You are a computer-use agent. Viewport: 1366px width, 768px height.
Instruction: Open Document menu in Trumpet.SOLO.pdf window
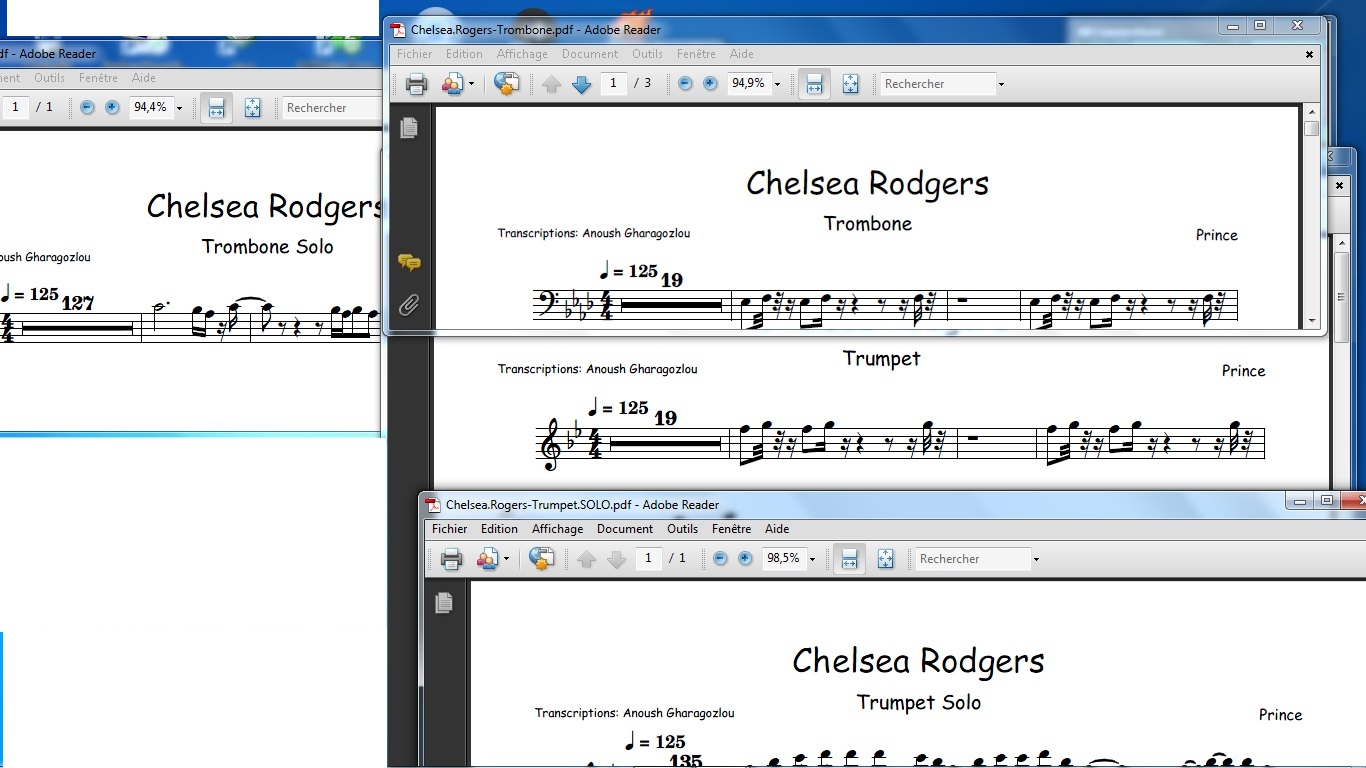(625, 529)
